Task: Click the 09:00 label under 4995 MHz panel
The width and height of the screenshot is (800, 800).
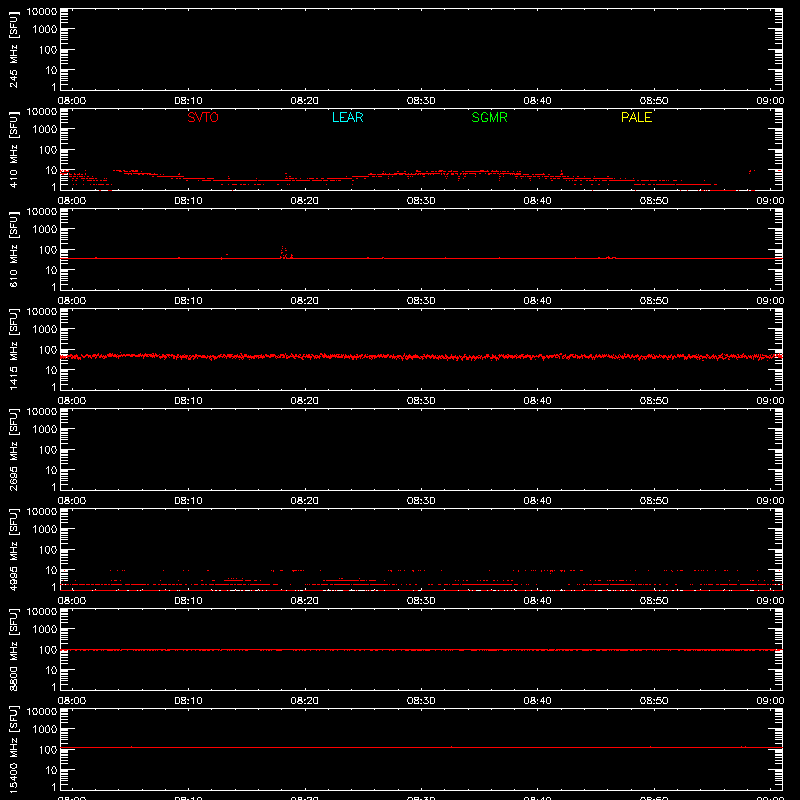Action: [x=770, y=601]
